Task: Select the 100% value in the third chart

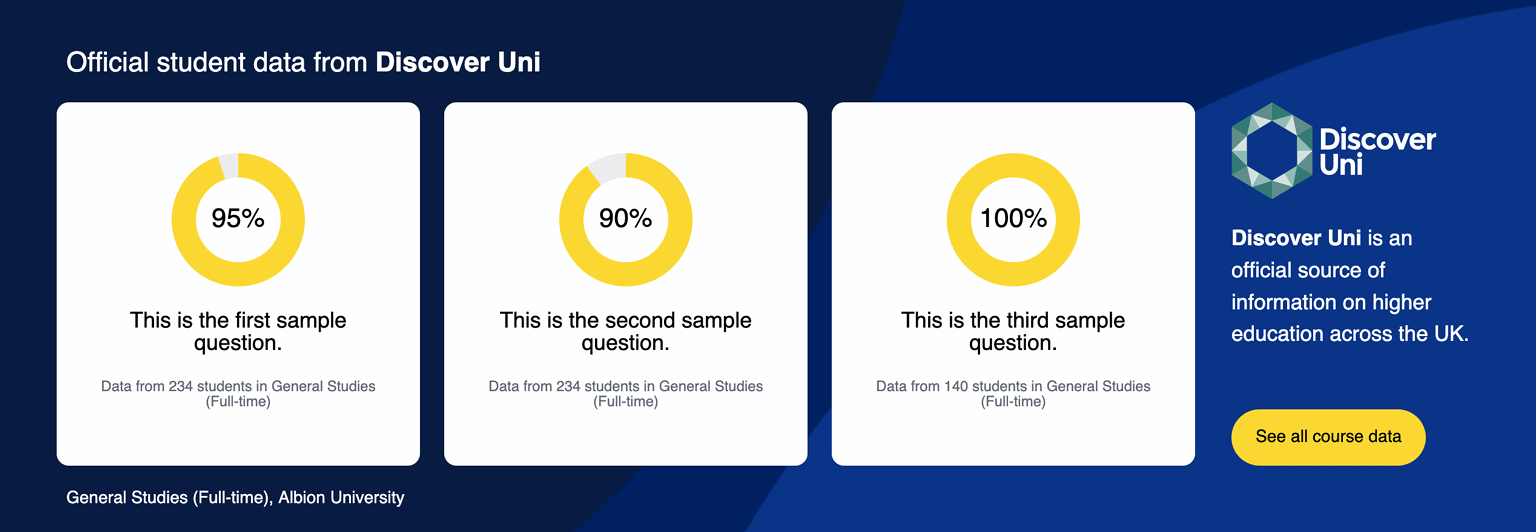Action: click(1013, 218)
